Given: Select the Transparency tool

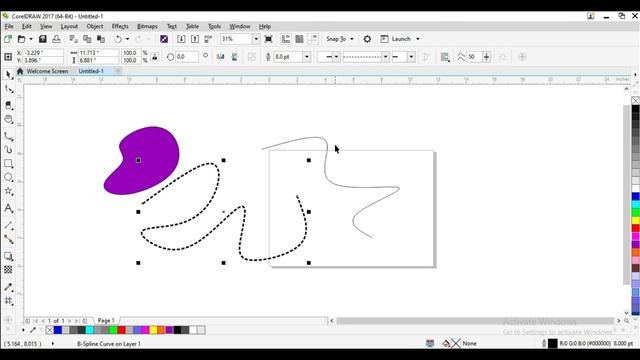Looking at the screenshot, I should coord(8,270).
